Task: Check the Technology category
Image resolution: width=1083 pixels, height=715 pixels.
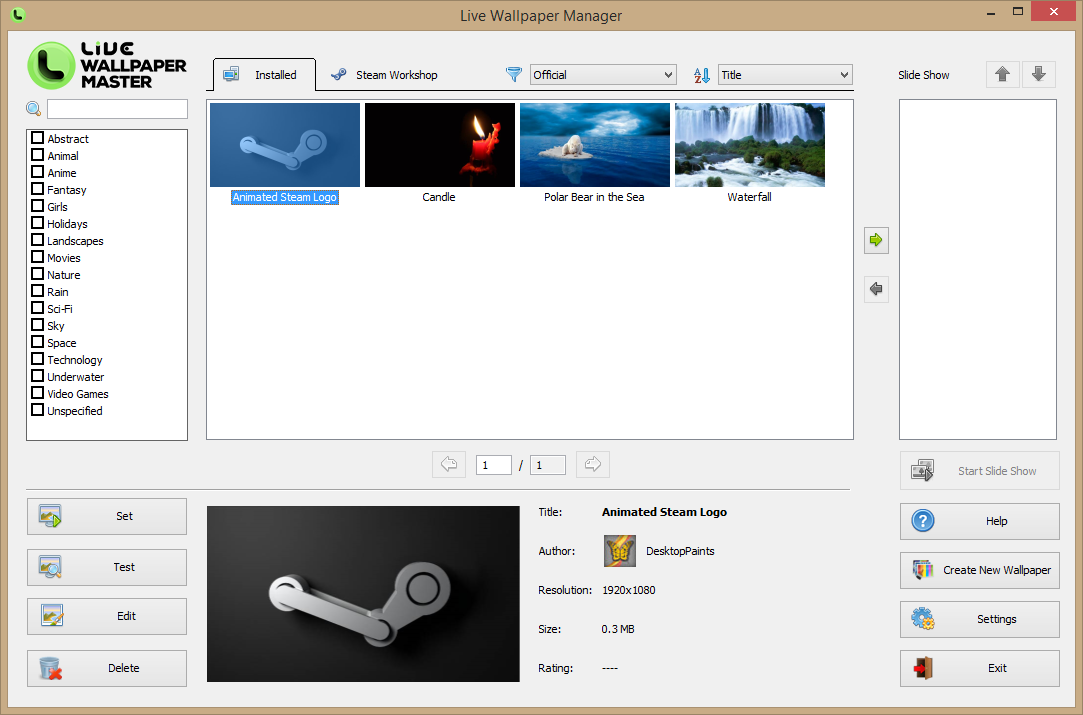Action: [x=38, y=359]
